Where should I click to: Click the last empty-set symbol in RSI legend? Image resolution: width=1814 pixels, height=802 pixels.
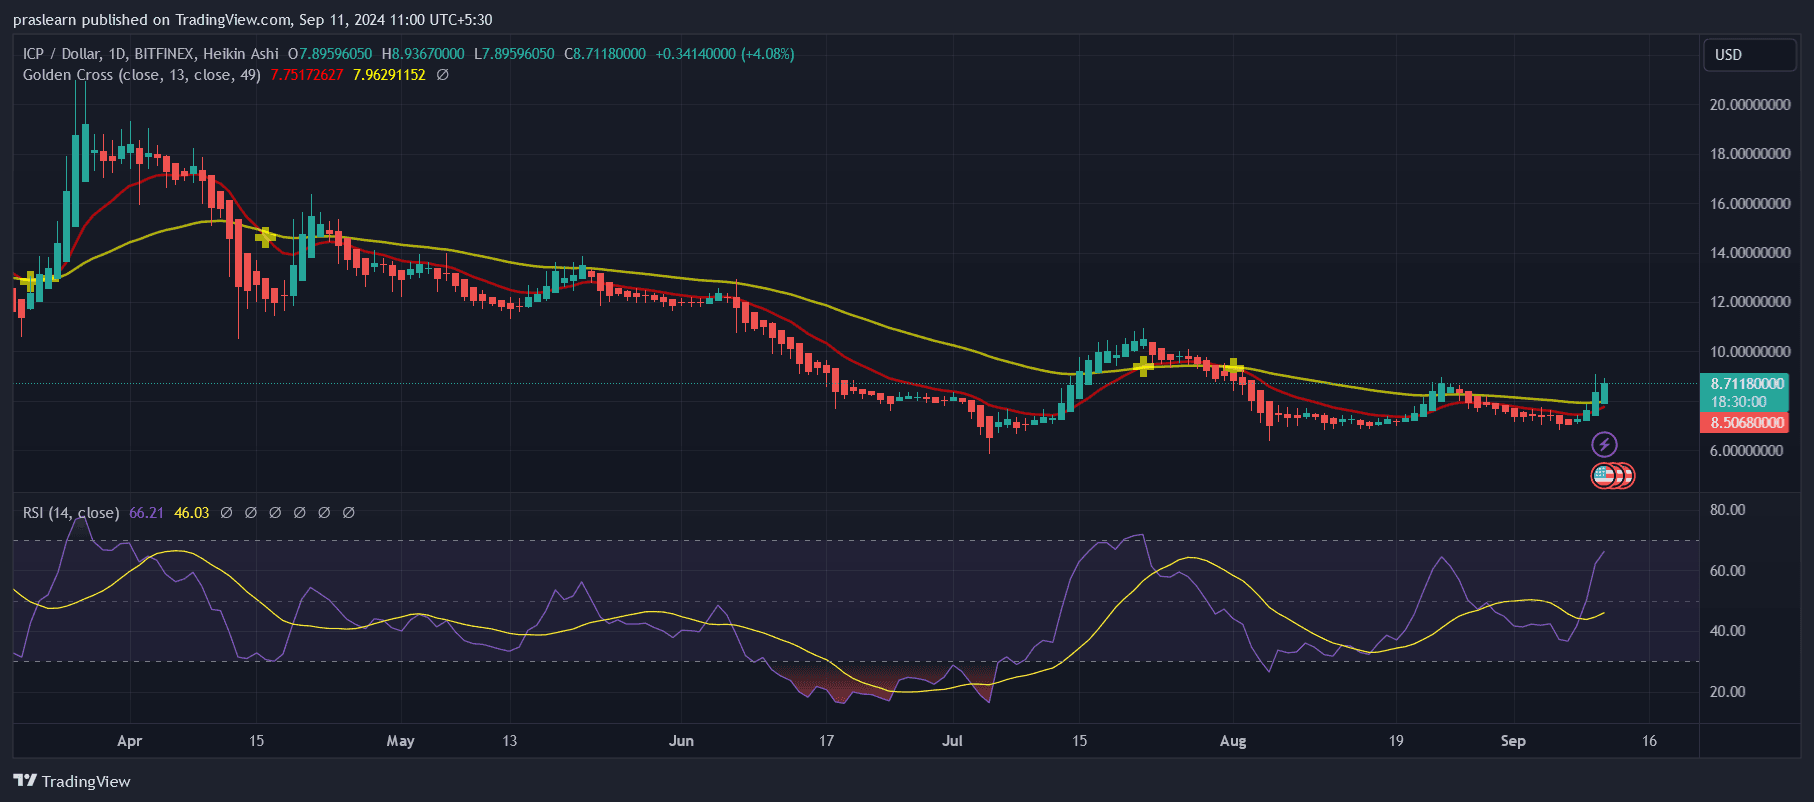[349, 513]
